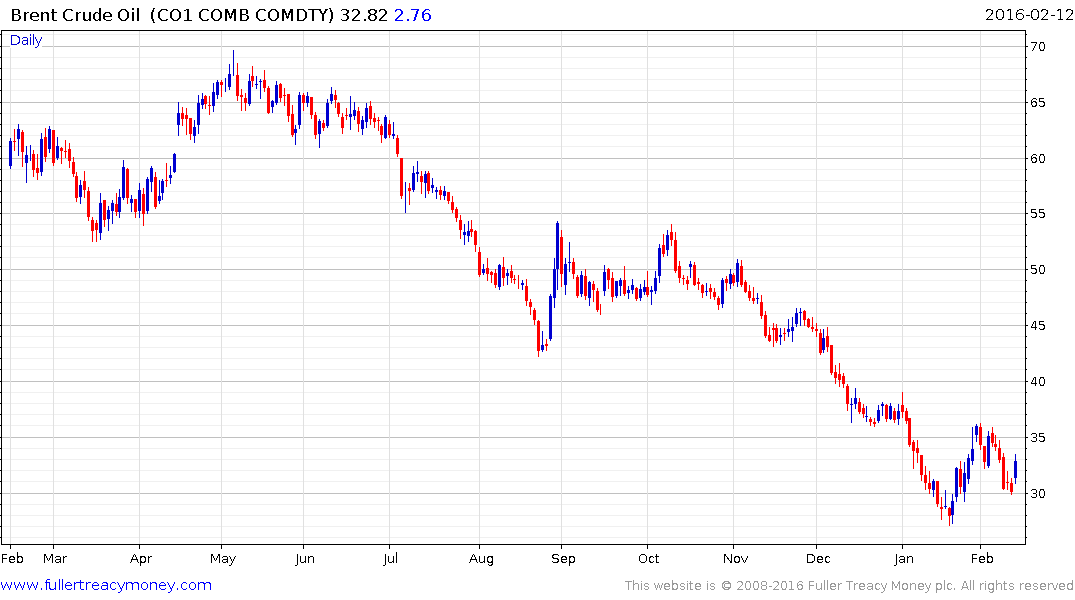The height and width of the screenshot is (600, 1075).
Task: Select the blue change value 2.76
Action: click(x=412, y=14)
